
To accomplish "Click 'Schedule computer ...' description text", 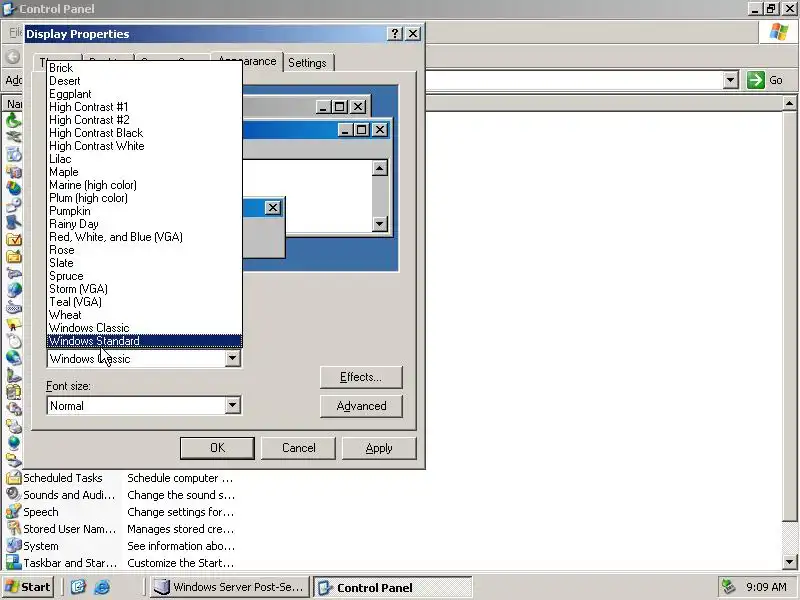I will pos(180,478).
